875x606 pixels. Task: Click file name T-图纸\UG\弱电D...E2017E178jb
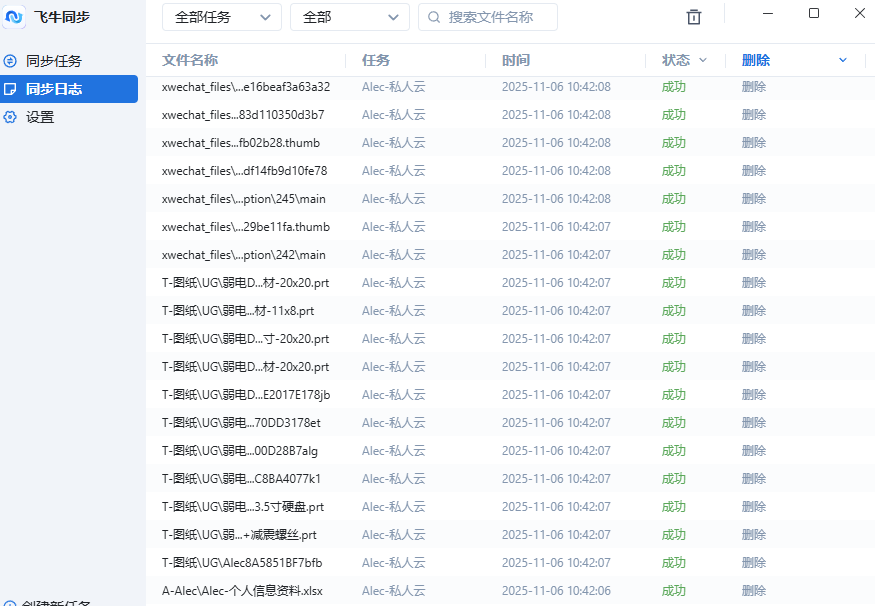(x=246, y=395)
